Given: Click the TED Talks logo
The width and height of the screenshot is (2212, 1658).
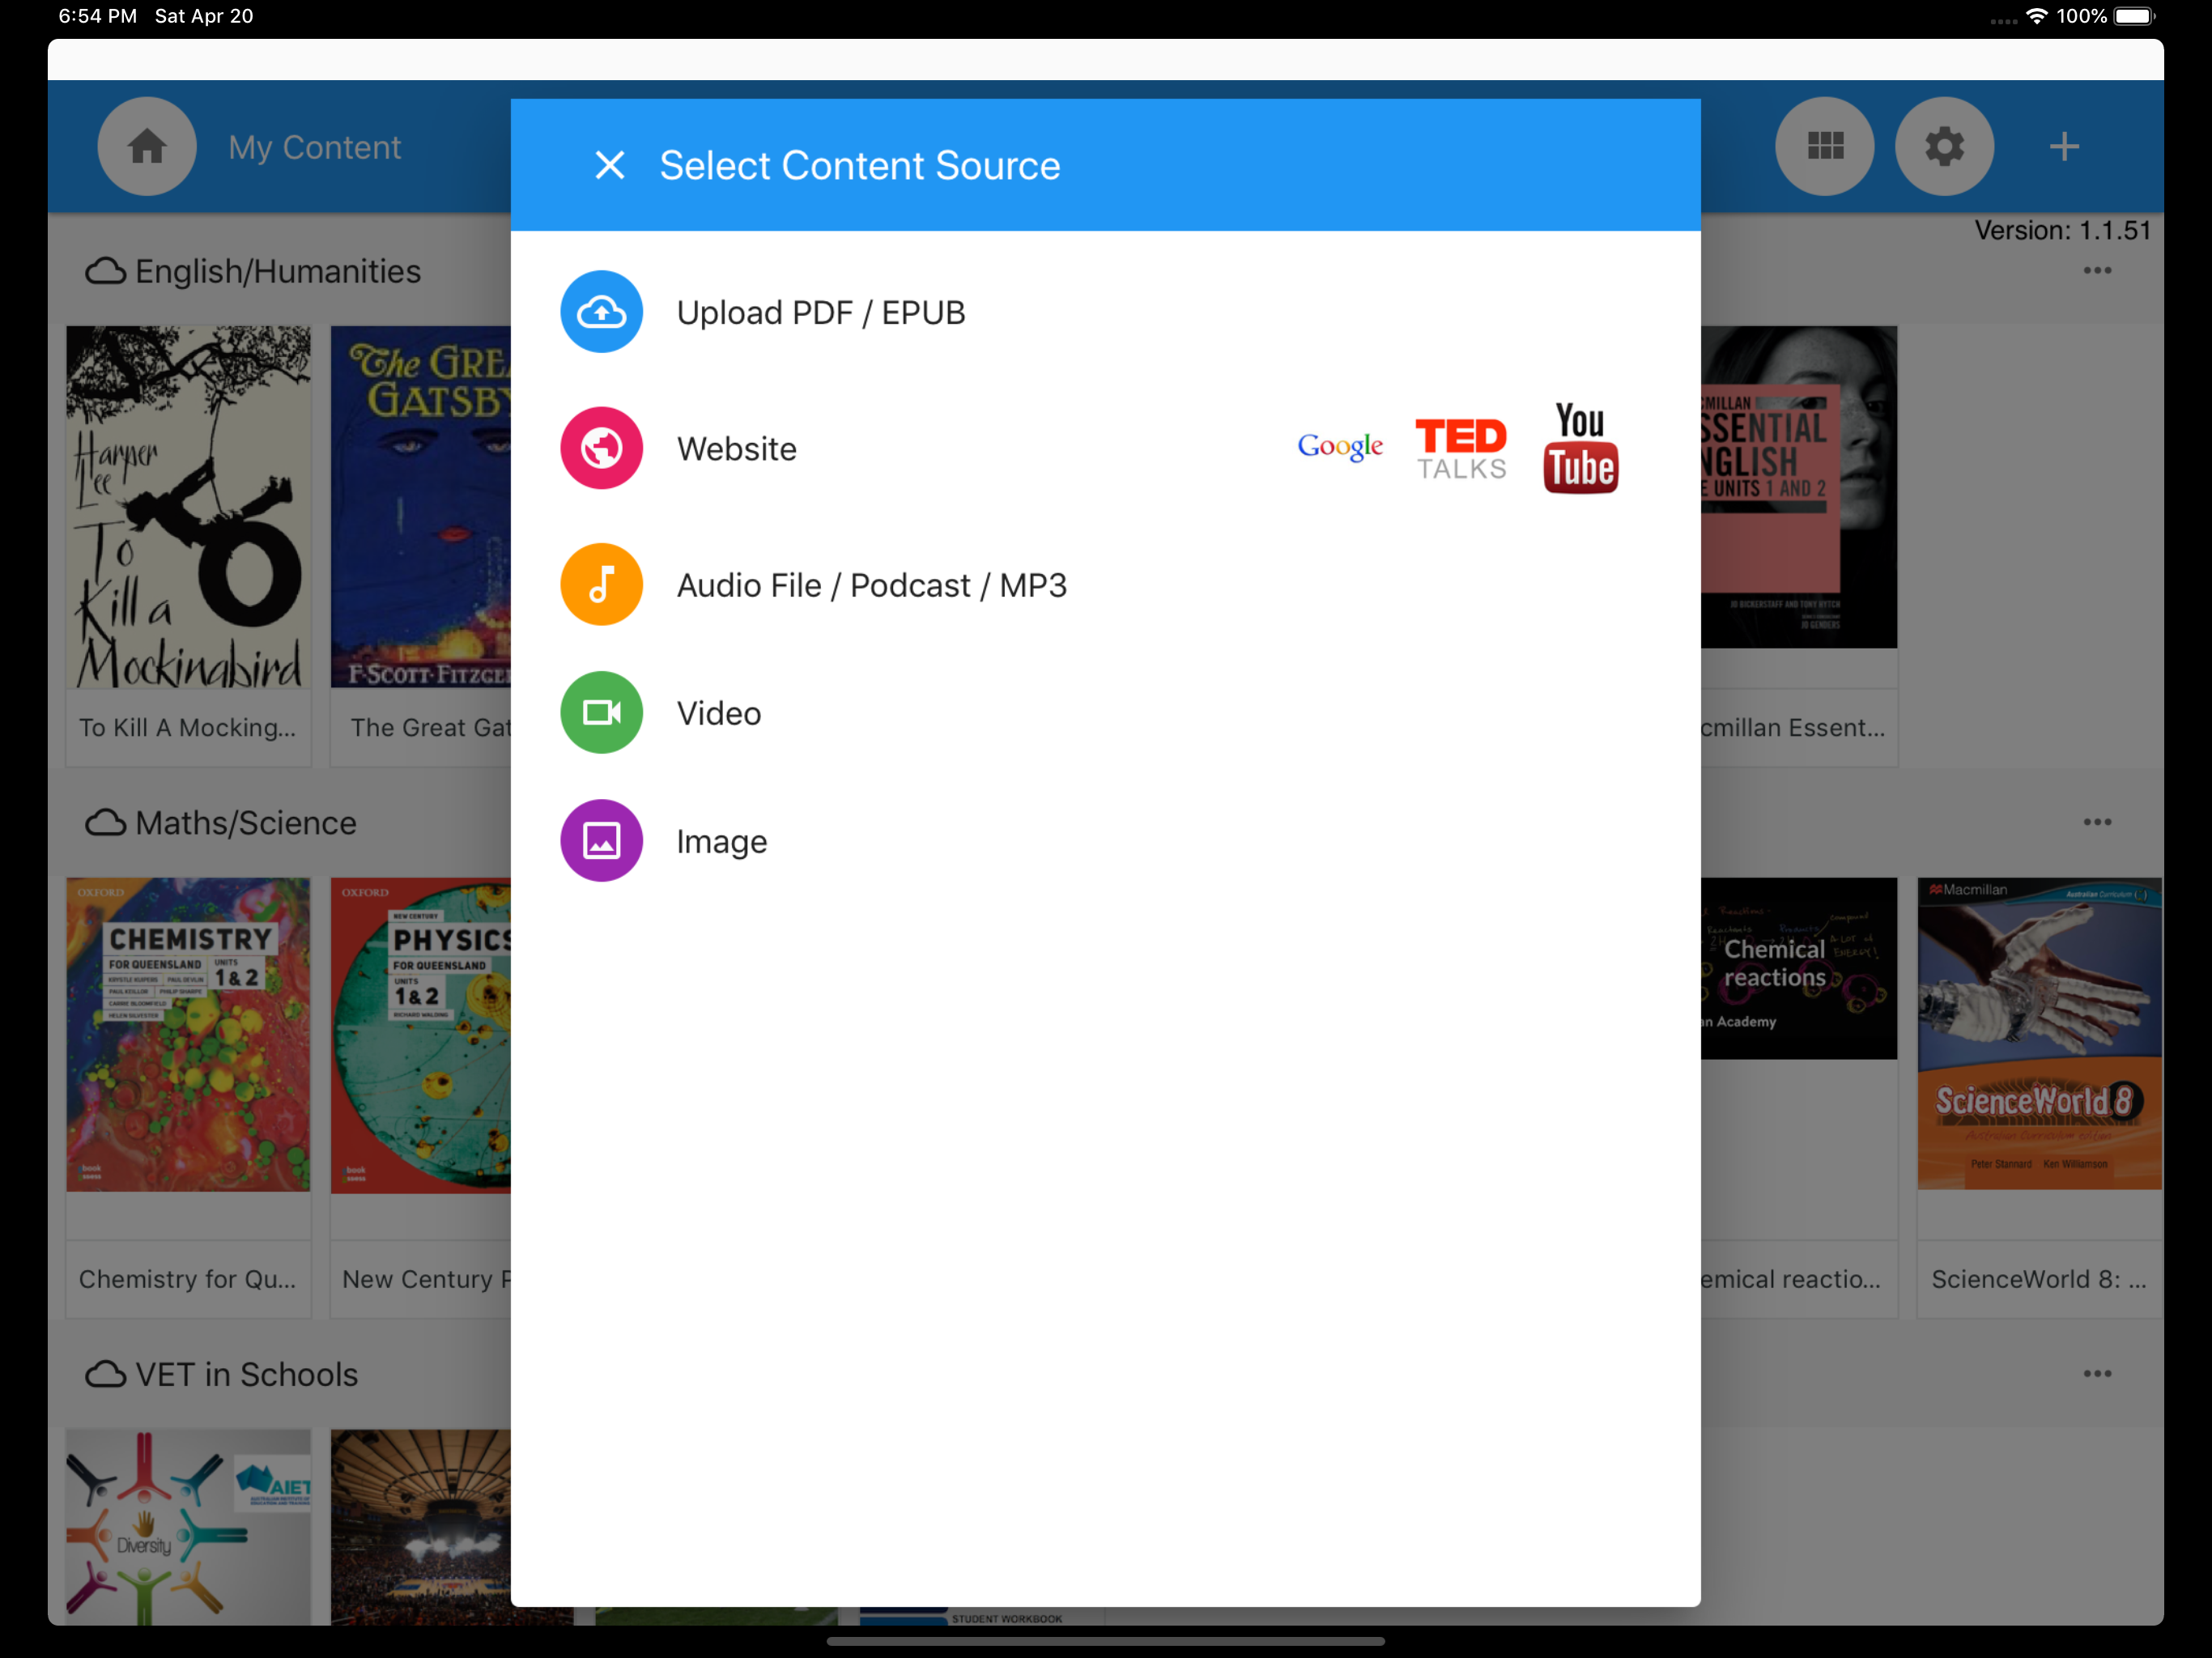Looking at the screenshot, I should tap(1460, 449).
